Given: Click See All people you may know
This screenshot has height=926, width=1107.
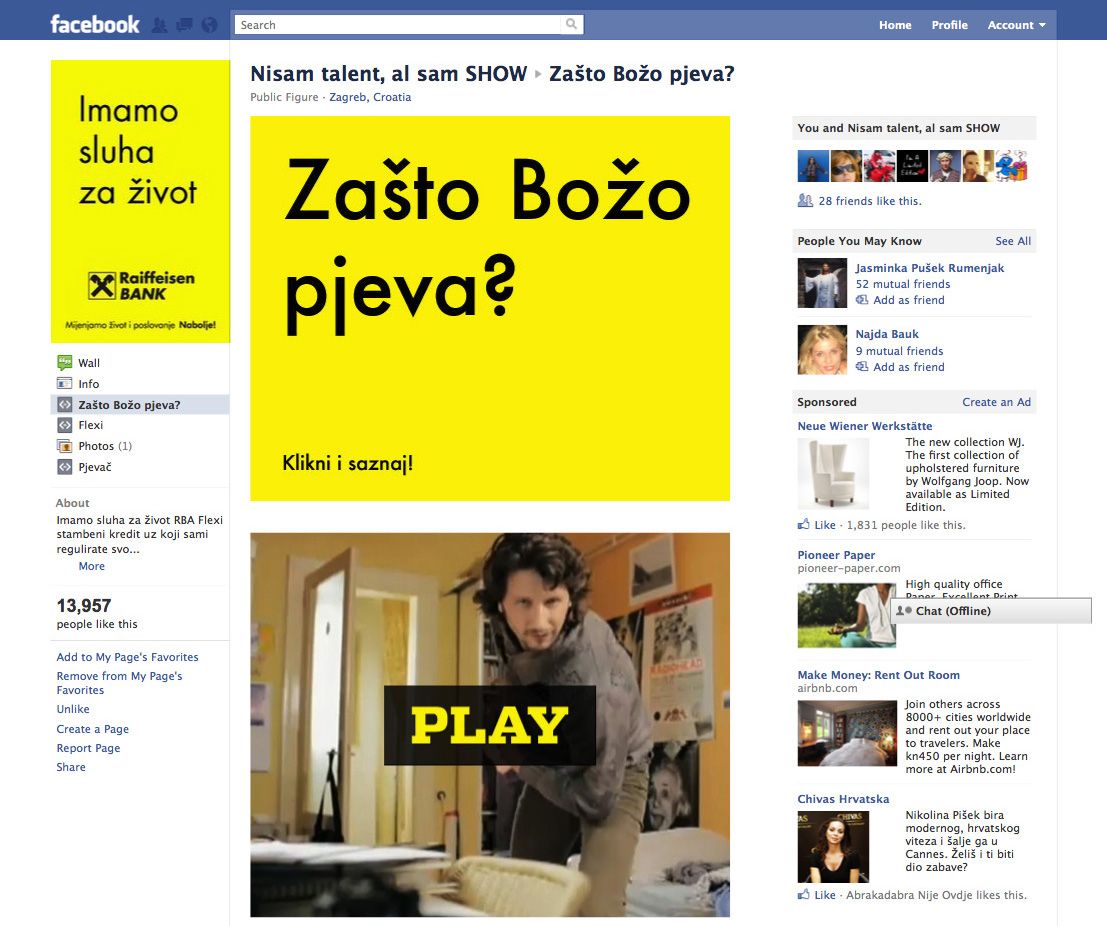Looking at the screenshot, I should [x=1013, y=241].
